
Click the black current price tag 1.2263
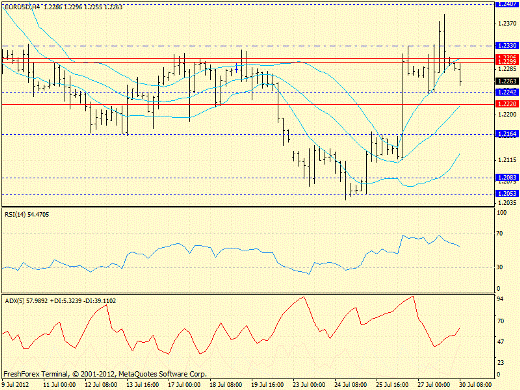[x=507, y=81]
